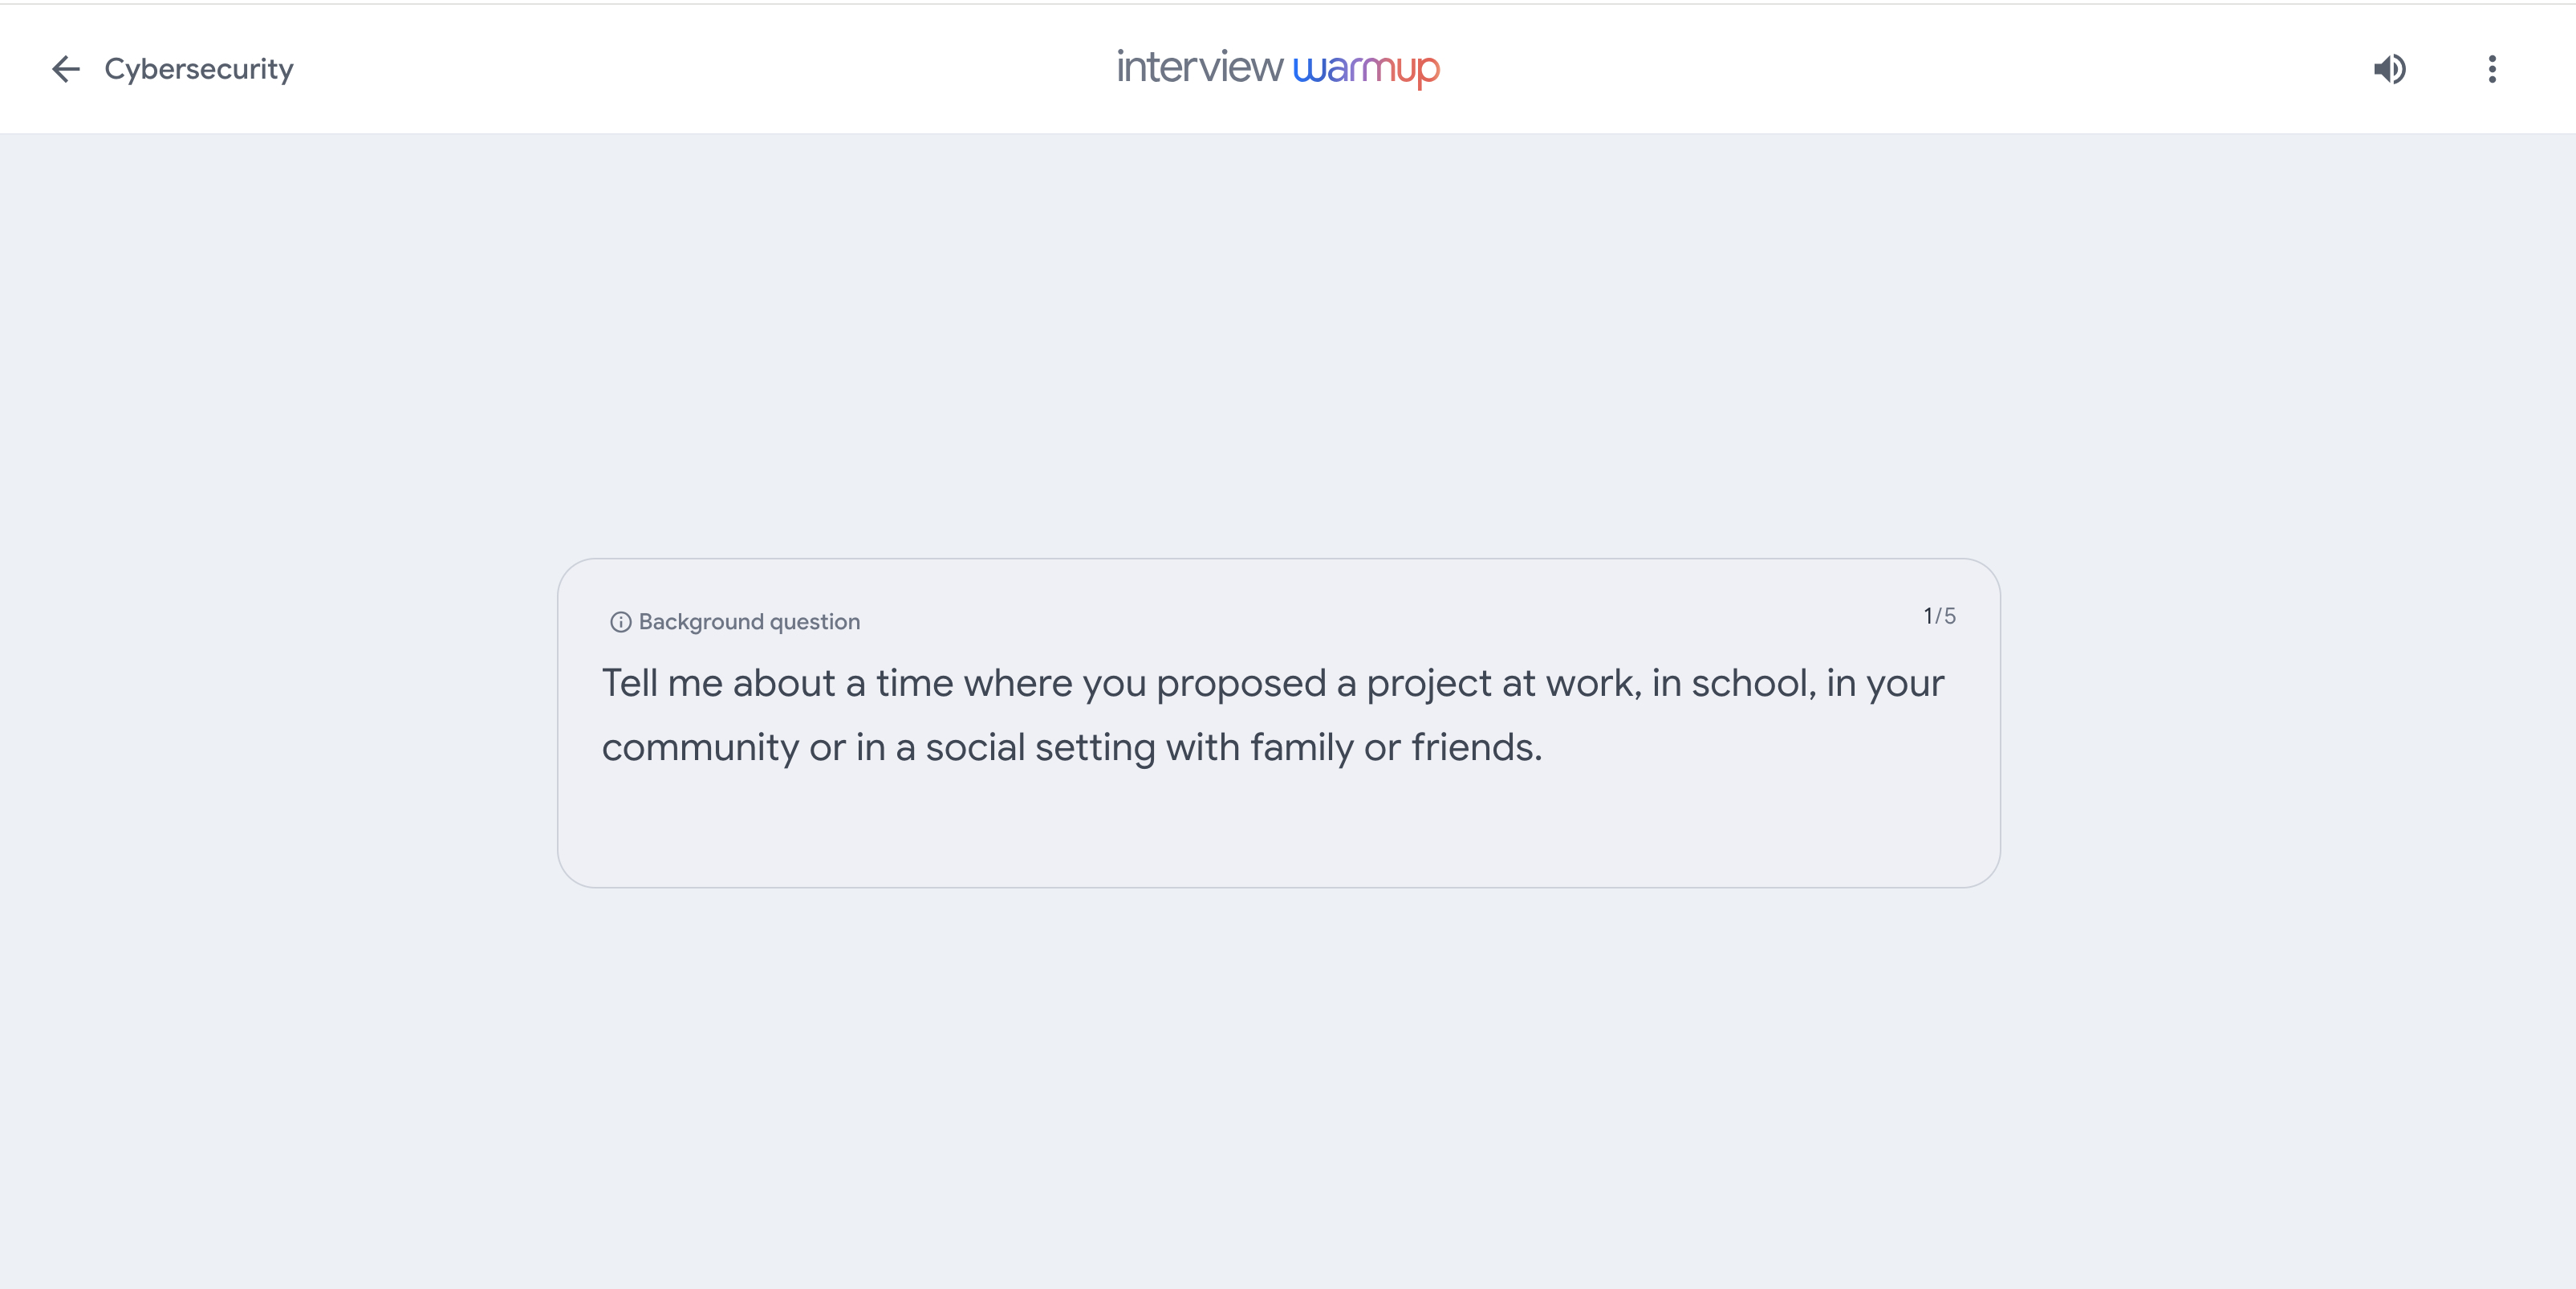The image size is (2576, 1289).
Task: Open the three-dot more options menu
Action: [2492, 69]
